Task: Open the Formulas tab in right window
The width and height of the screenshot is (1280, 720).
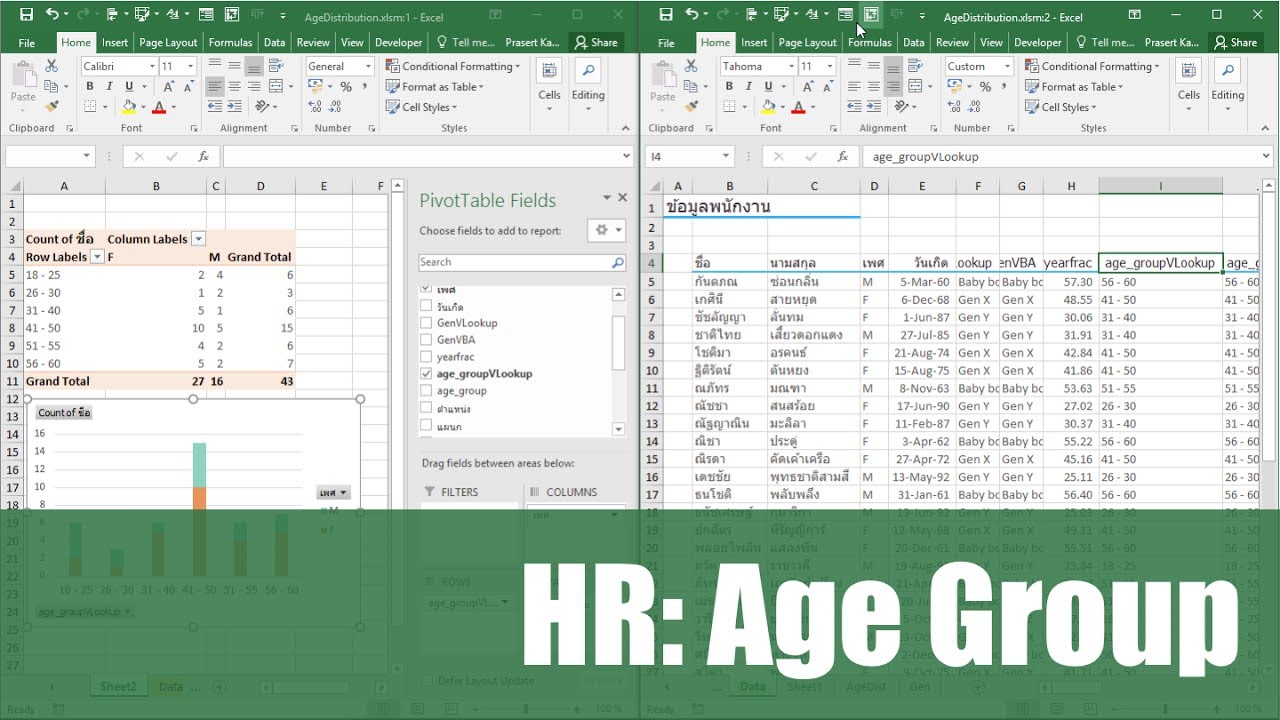Action: click(870, 42)
